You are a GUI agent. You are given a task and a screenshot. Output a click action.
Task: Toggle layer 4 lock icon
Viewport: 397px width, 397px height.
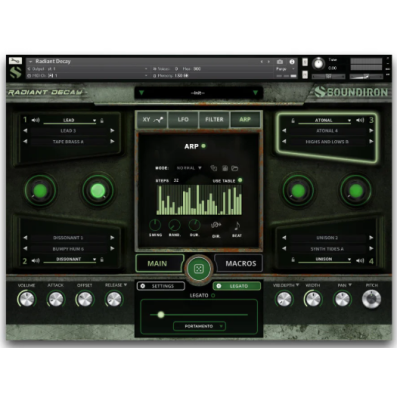pos(293,260)
